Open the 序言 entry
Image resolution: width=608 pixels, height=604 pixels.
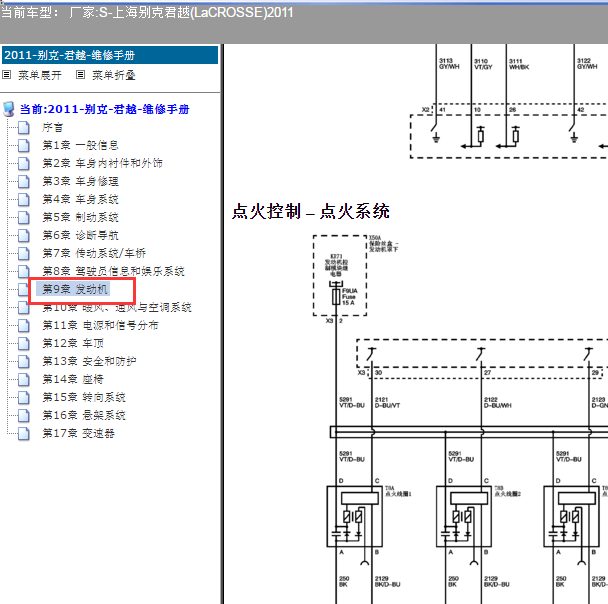(x=52, y=127)
